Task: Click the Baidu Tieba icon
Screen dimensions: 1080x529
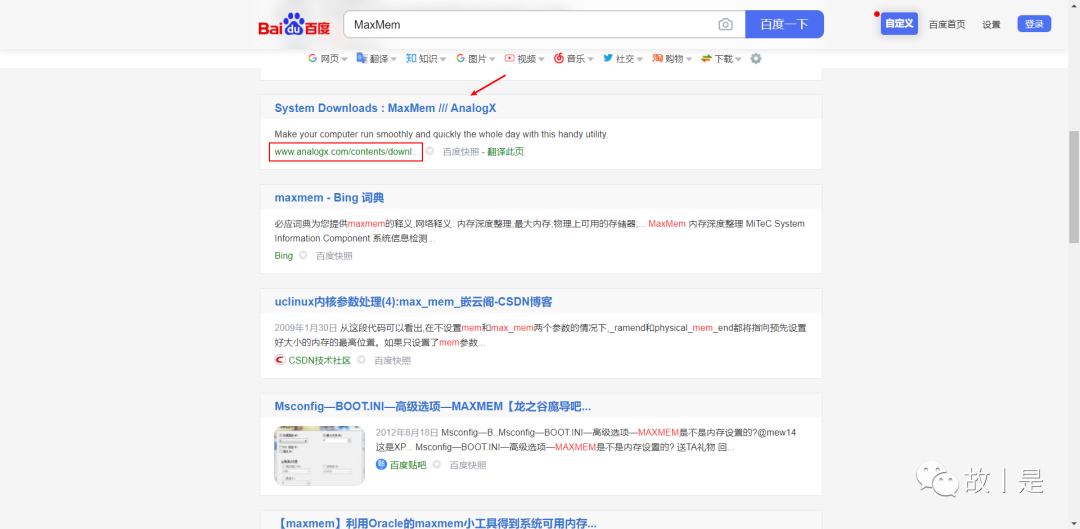Action: [x=381, y=465]
